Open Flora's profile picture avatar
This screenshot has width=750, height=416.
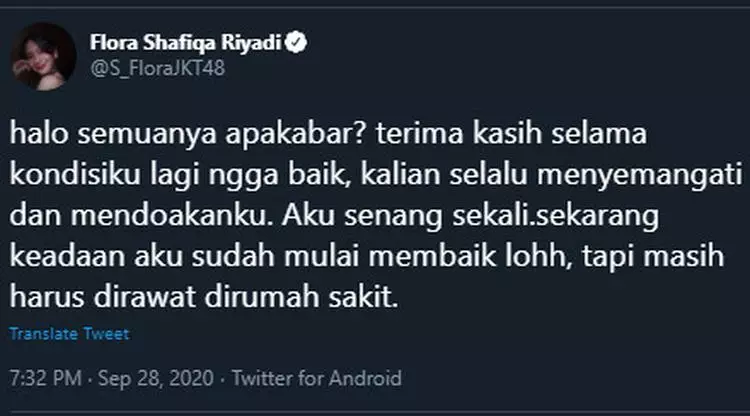tap(44, 56)
